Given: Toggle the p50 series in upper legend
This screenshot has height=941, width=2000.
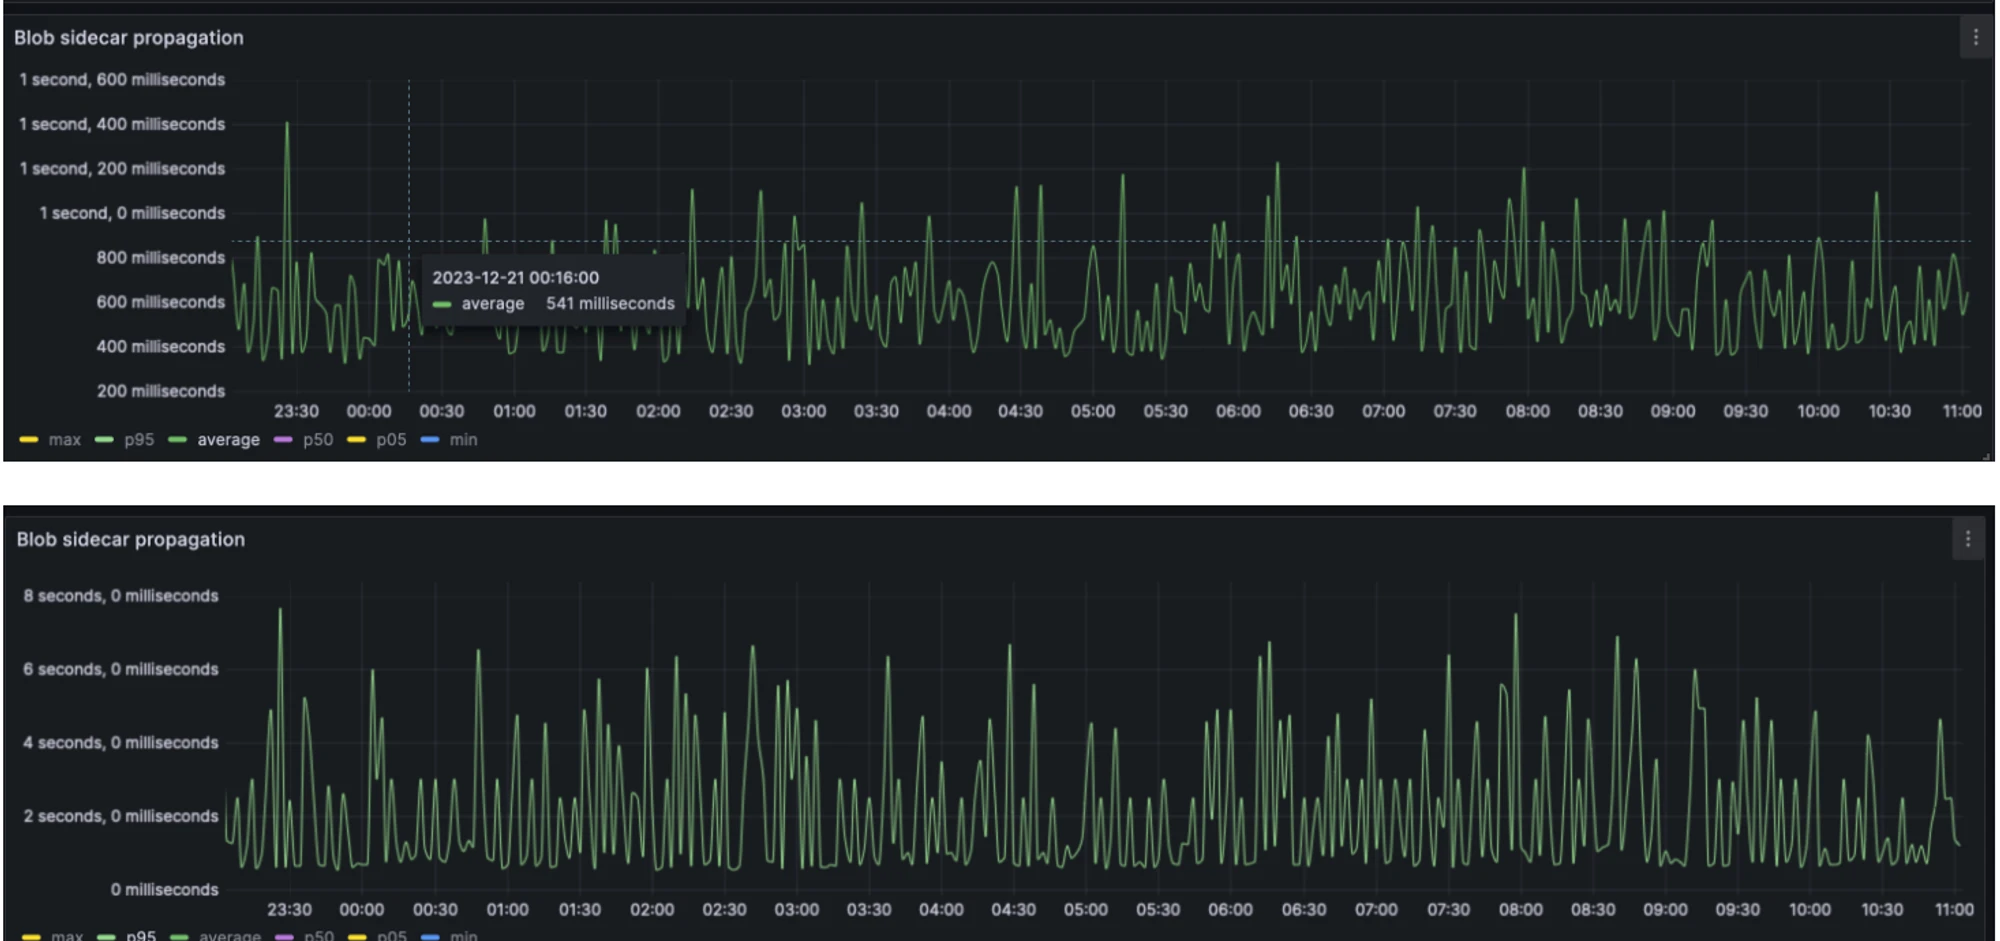Looking at the screenshot, I should [318, 440].
